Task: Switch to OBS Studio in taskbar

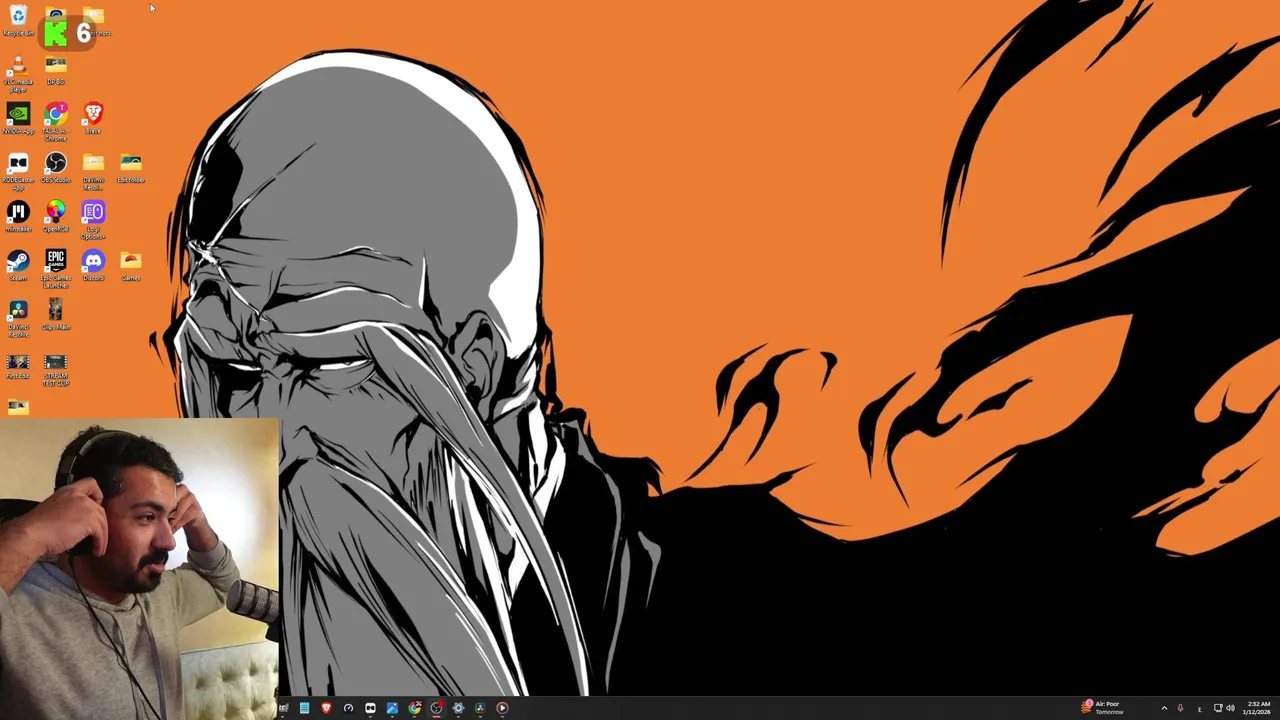Action: [x=436, y=708]
